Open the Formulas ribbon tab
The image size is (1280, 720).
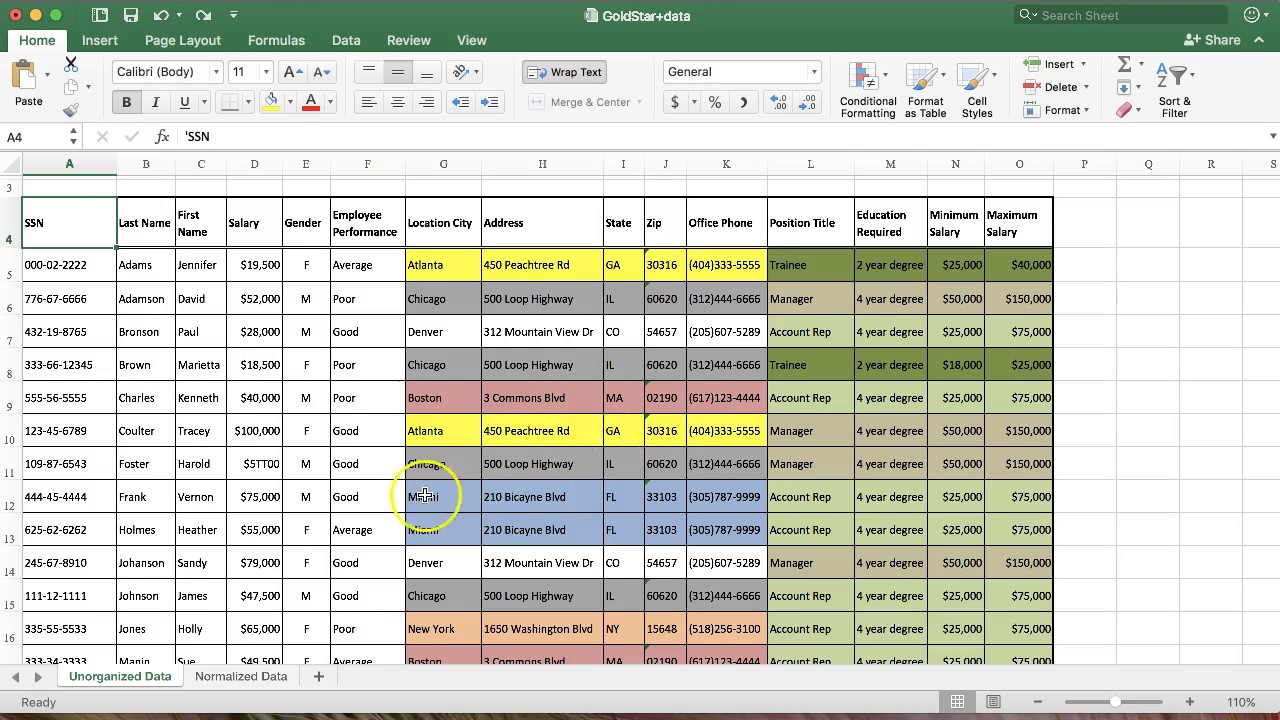tap(276, 40)
